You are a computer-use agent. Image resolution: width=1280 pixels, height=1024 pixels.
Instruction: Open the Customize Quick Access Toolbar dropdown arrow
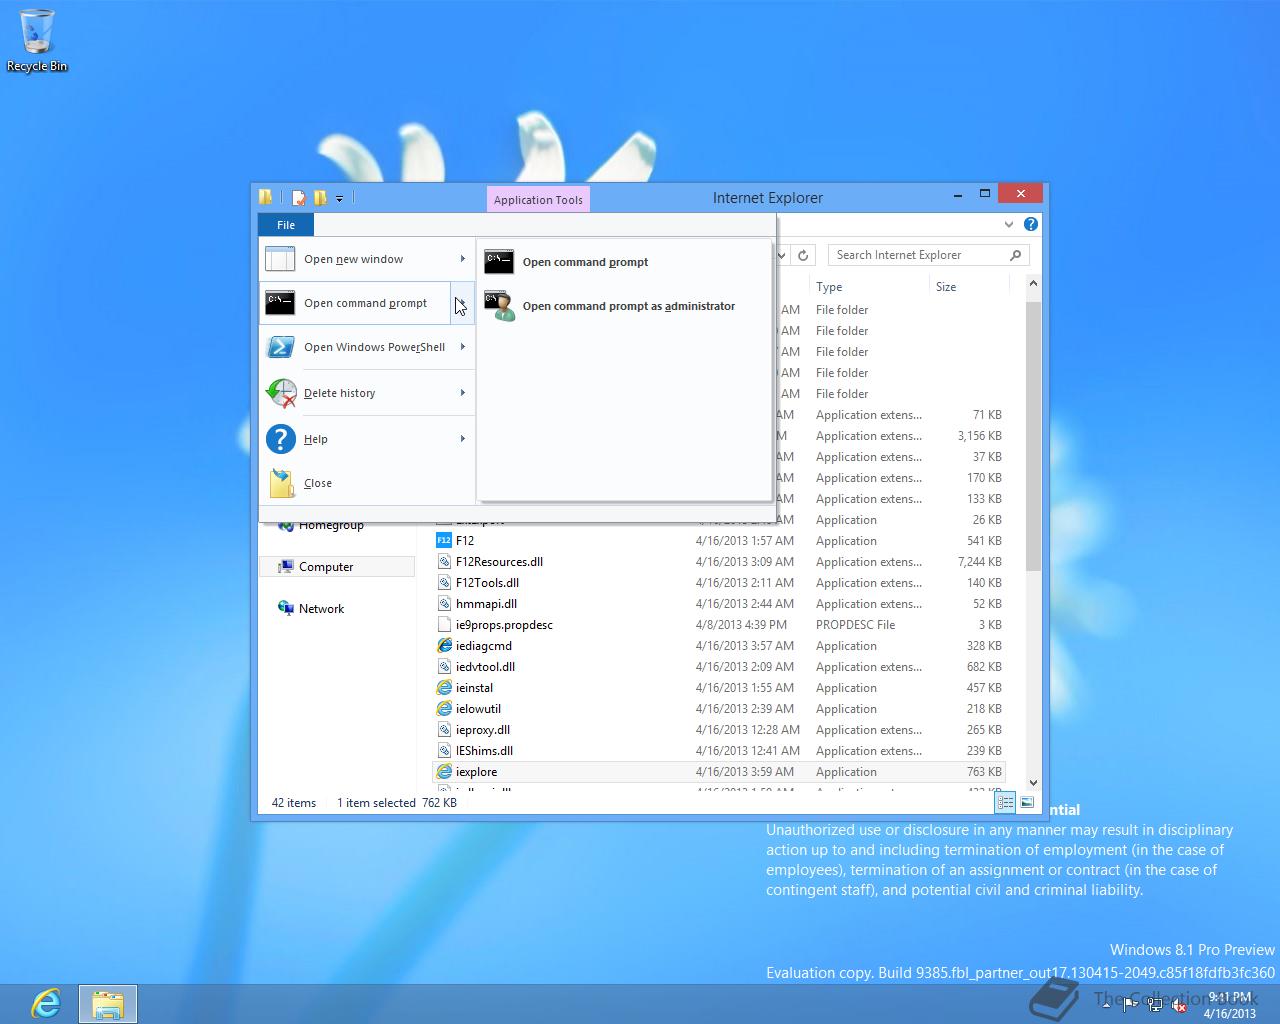(340, 199)
